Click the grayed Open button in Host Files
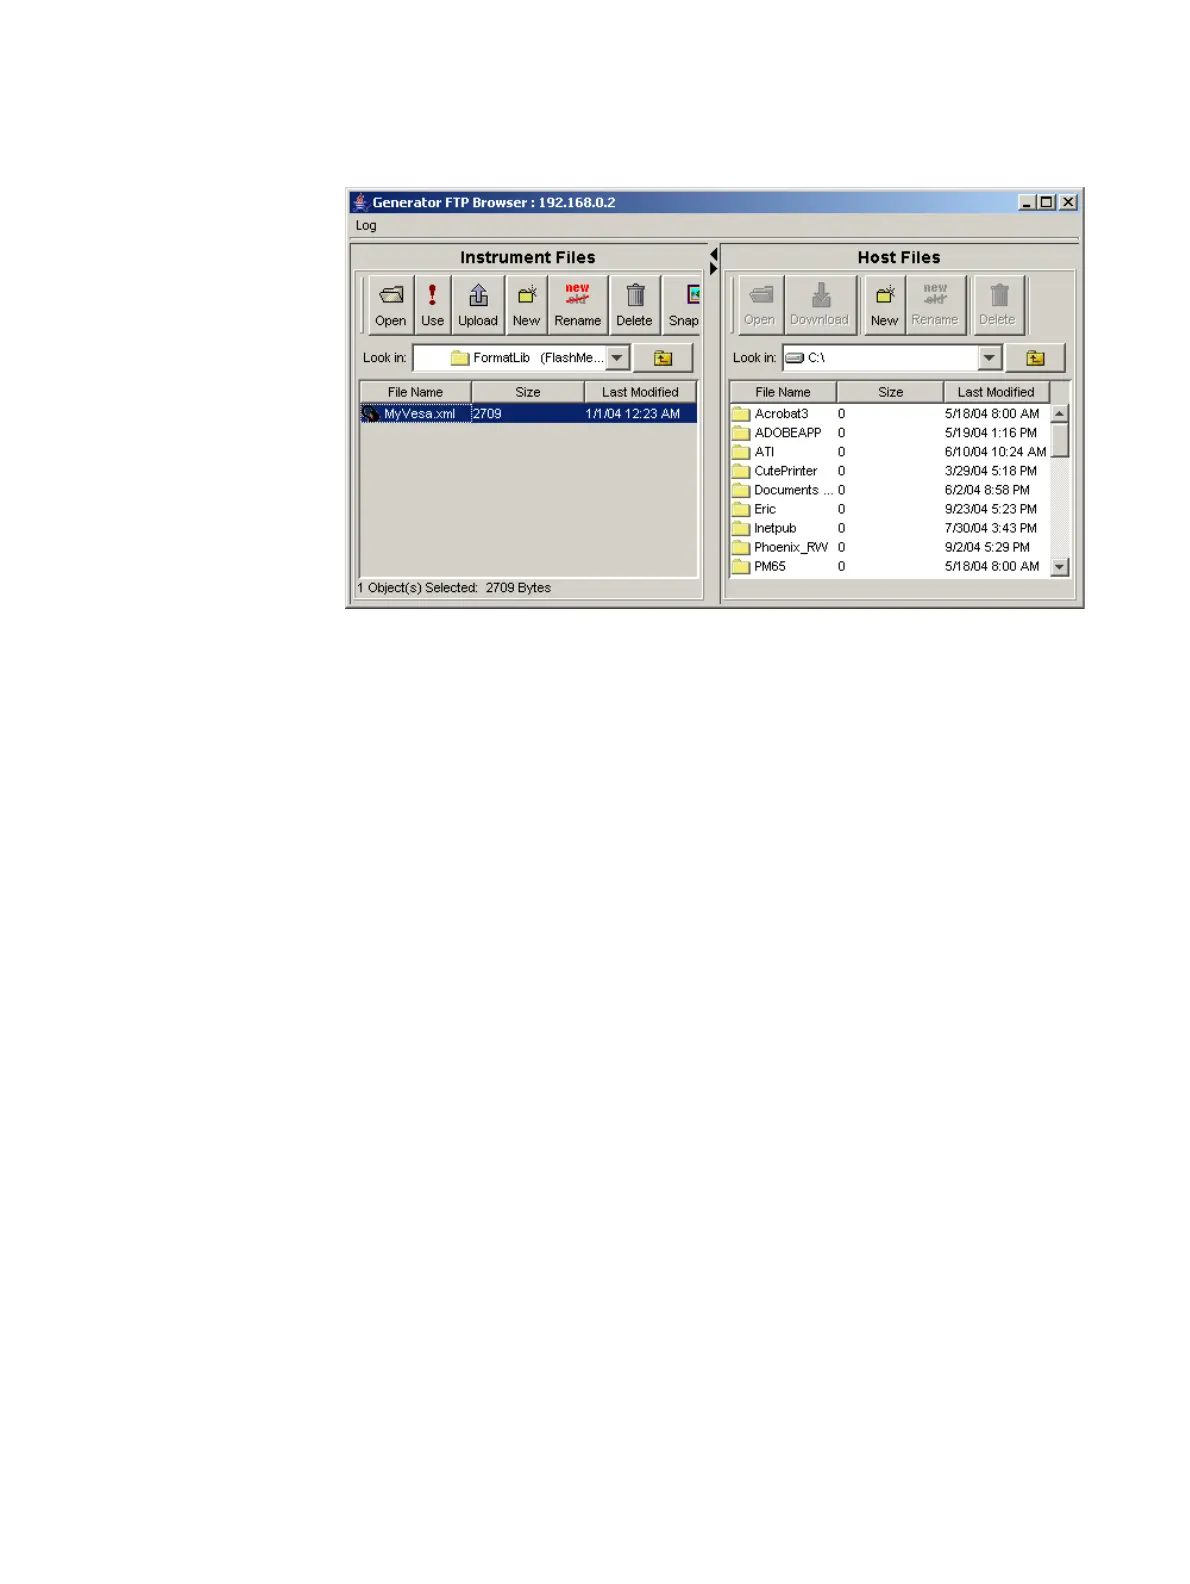Viewport: 1190px width, 1584px height. click(x=760, y=305)
